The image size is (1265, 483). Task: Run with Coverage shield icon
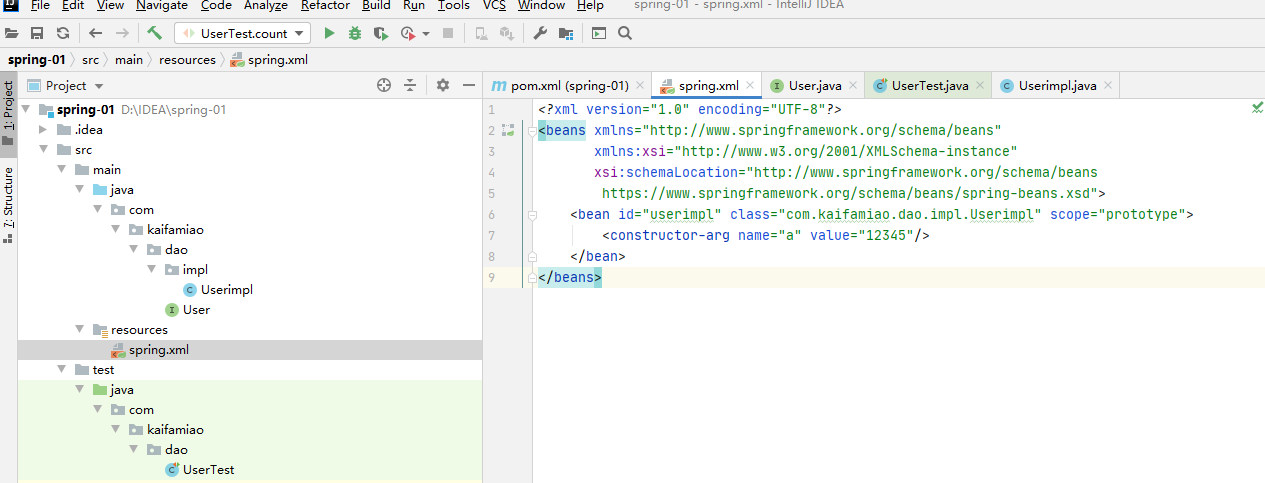click(x=380, y=33)
